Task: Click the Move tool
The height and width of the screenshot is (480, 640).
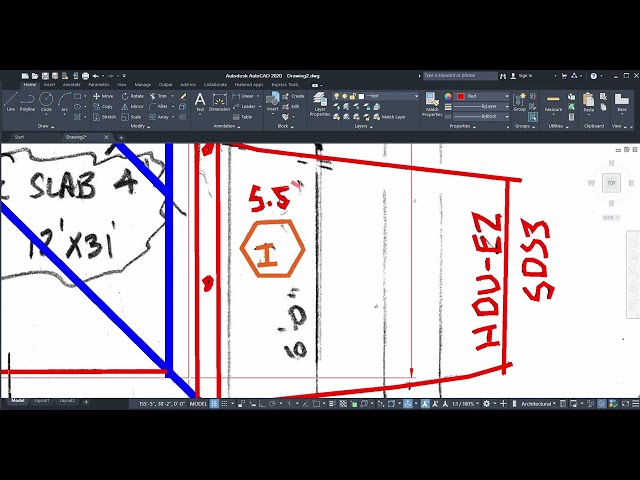Action: tap(103, 96)
